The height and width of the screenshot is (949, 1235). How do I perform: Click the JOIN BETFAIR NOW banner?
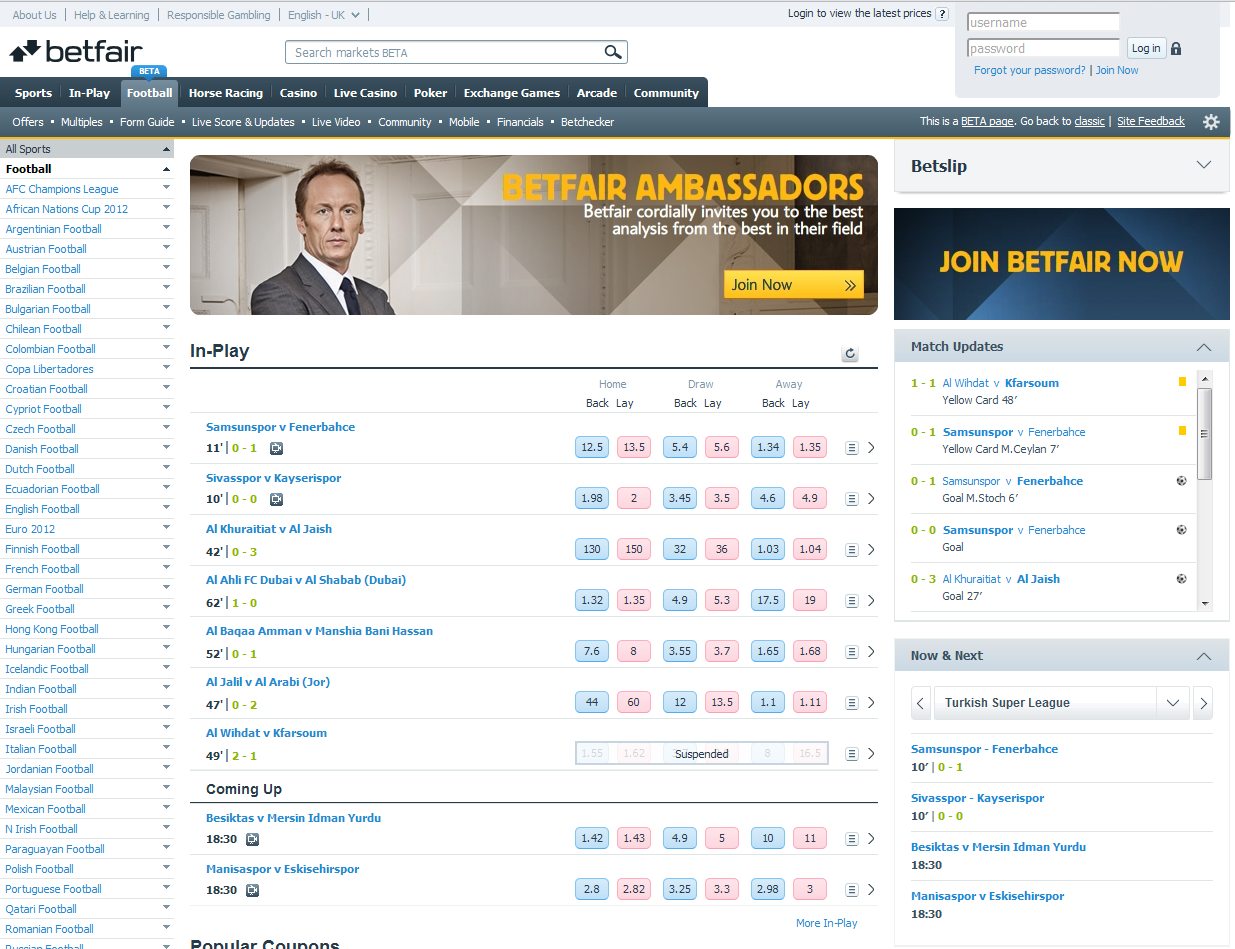(x=1062, y=264)
